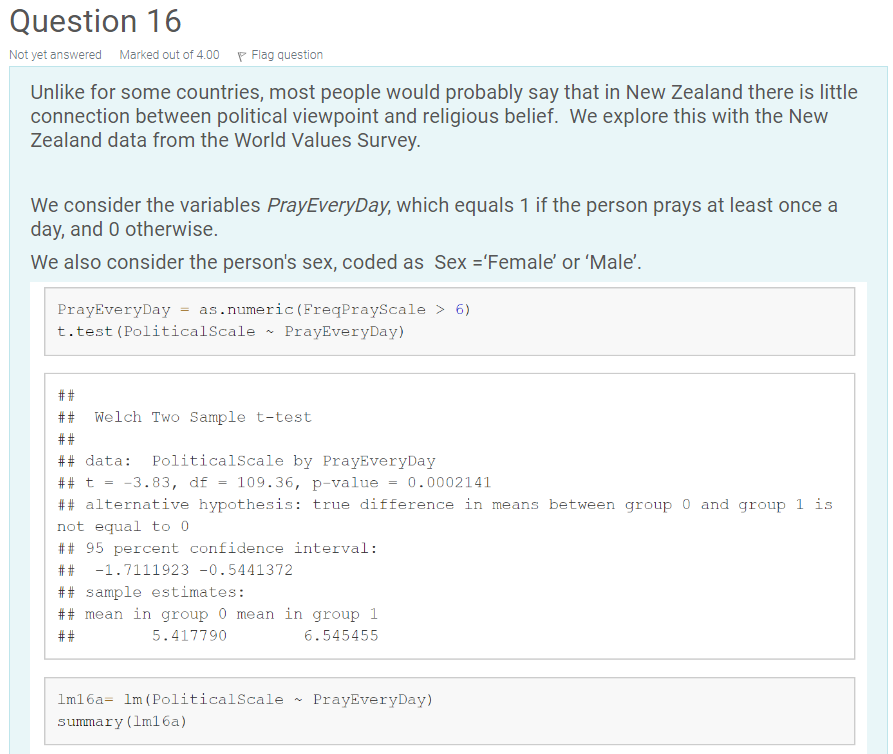Click the 'Marked out of 4.00' label

169,55
